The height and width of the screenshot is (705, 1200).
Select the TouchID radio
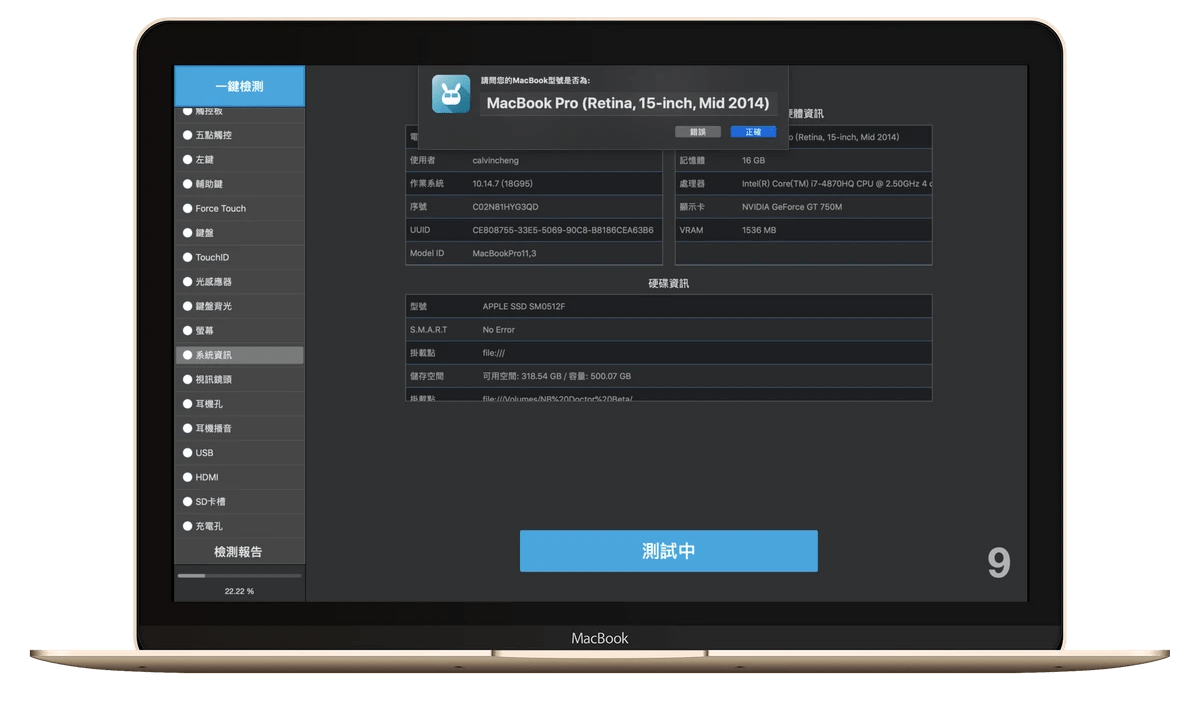pyautogui.click(x=187, y=257)
